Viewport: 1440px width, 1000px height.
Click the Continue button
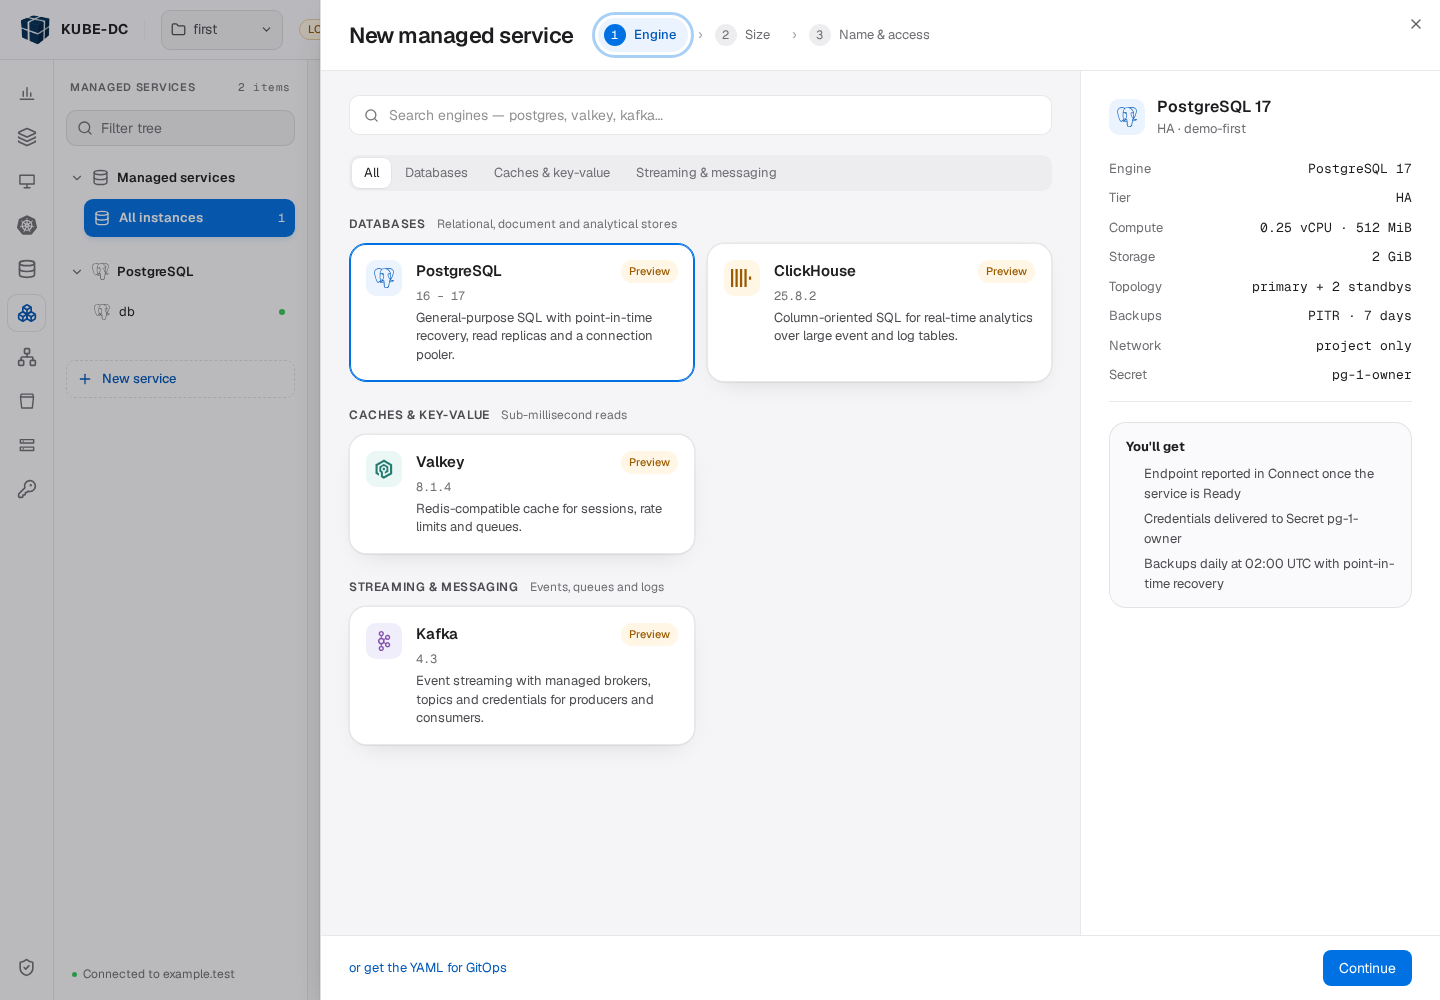click(x=1367, y=968)
